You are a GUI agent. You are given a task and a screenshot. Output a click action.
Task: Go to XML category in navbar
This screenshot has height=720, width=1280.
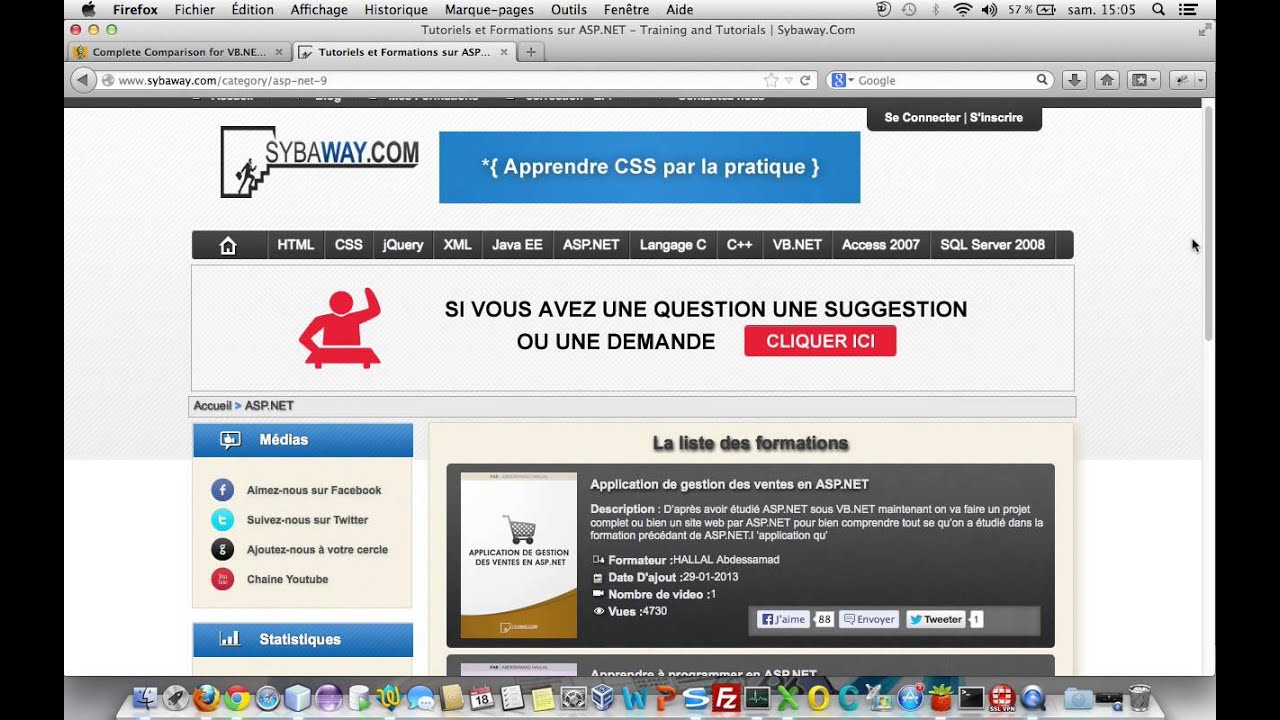(457, 245)
